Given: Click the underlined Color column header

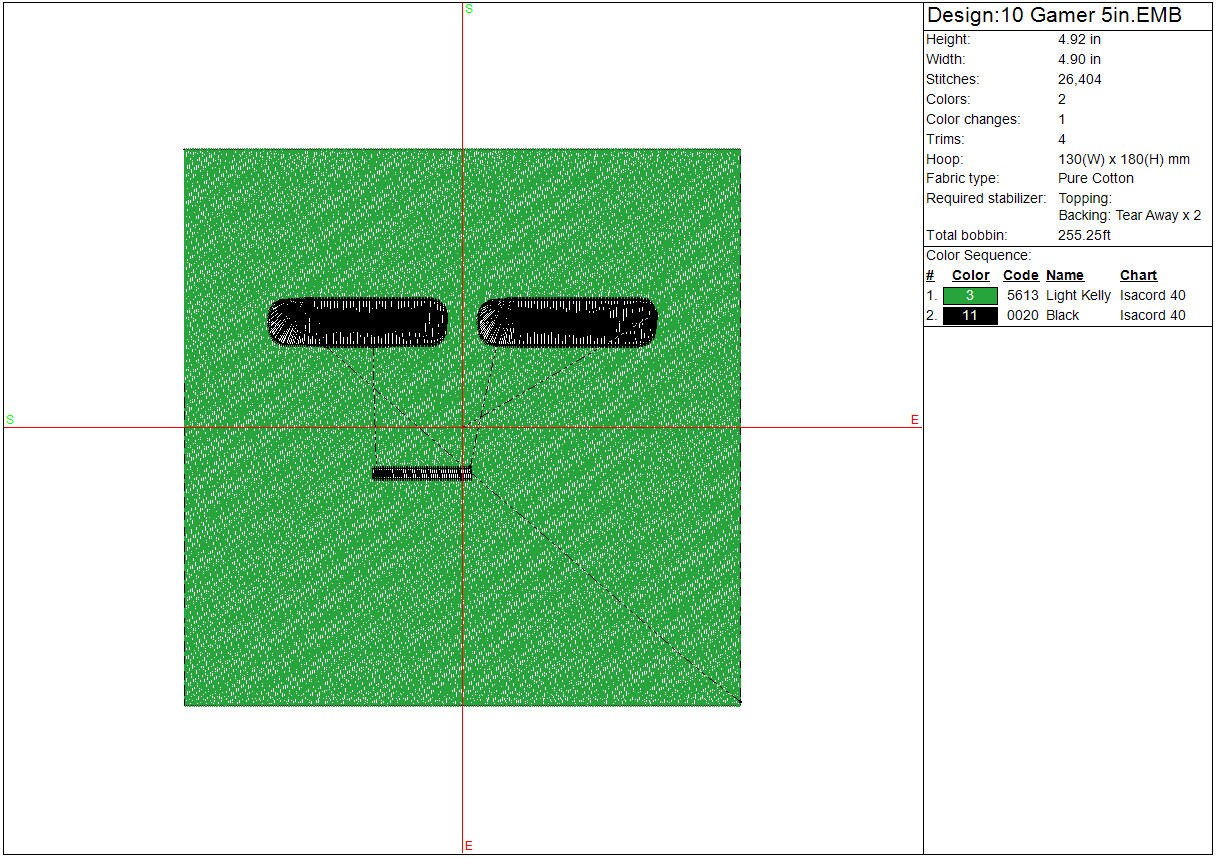Looking at the screenshot, I should (970, 276).
